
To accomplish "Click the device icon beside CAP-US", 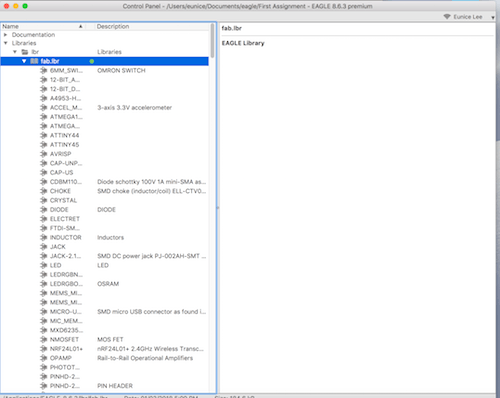I will pyautogui.click(x=43, y=173).
